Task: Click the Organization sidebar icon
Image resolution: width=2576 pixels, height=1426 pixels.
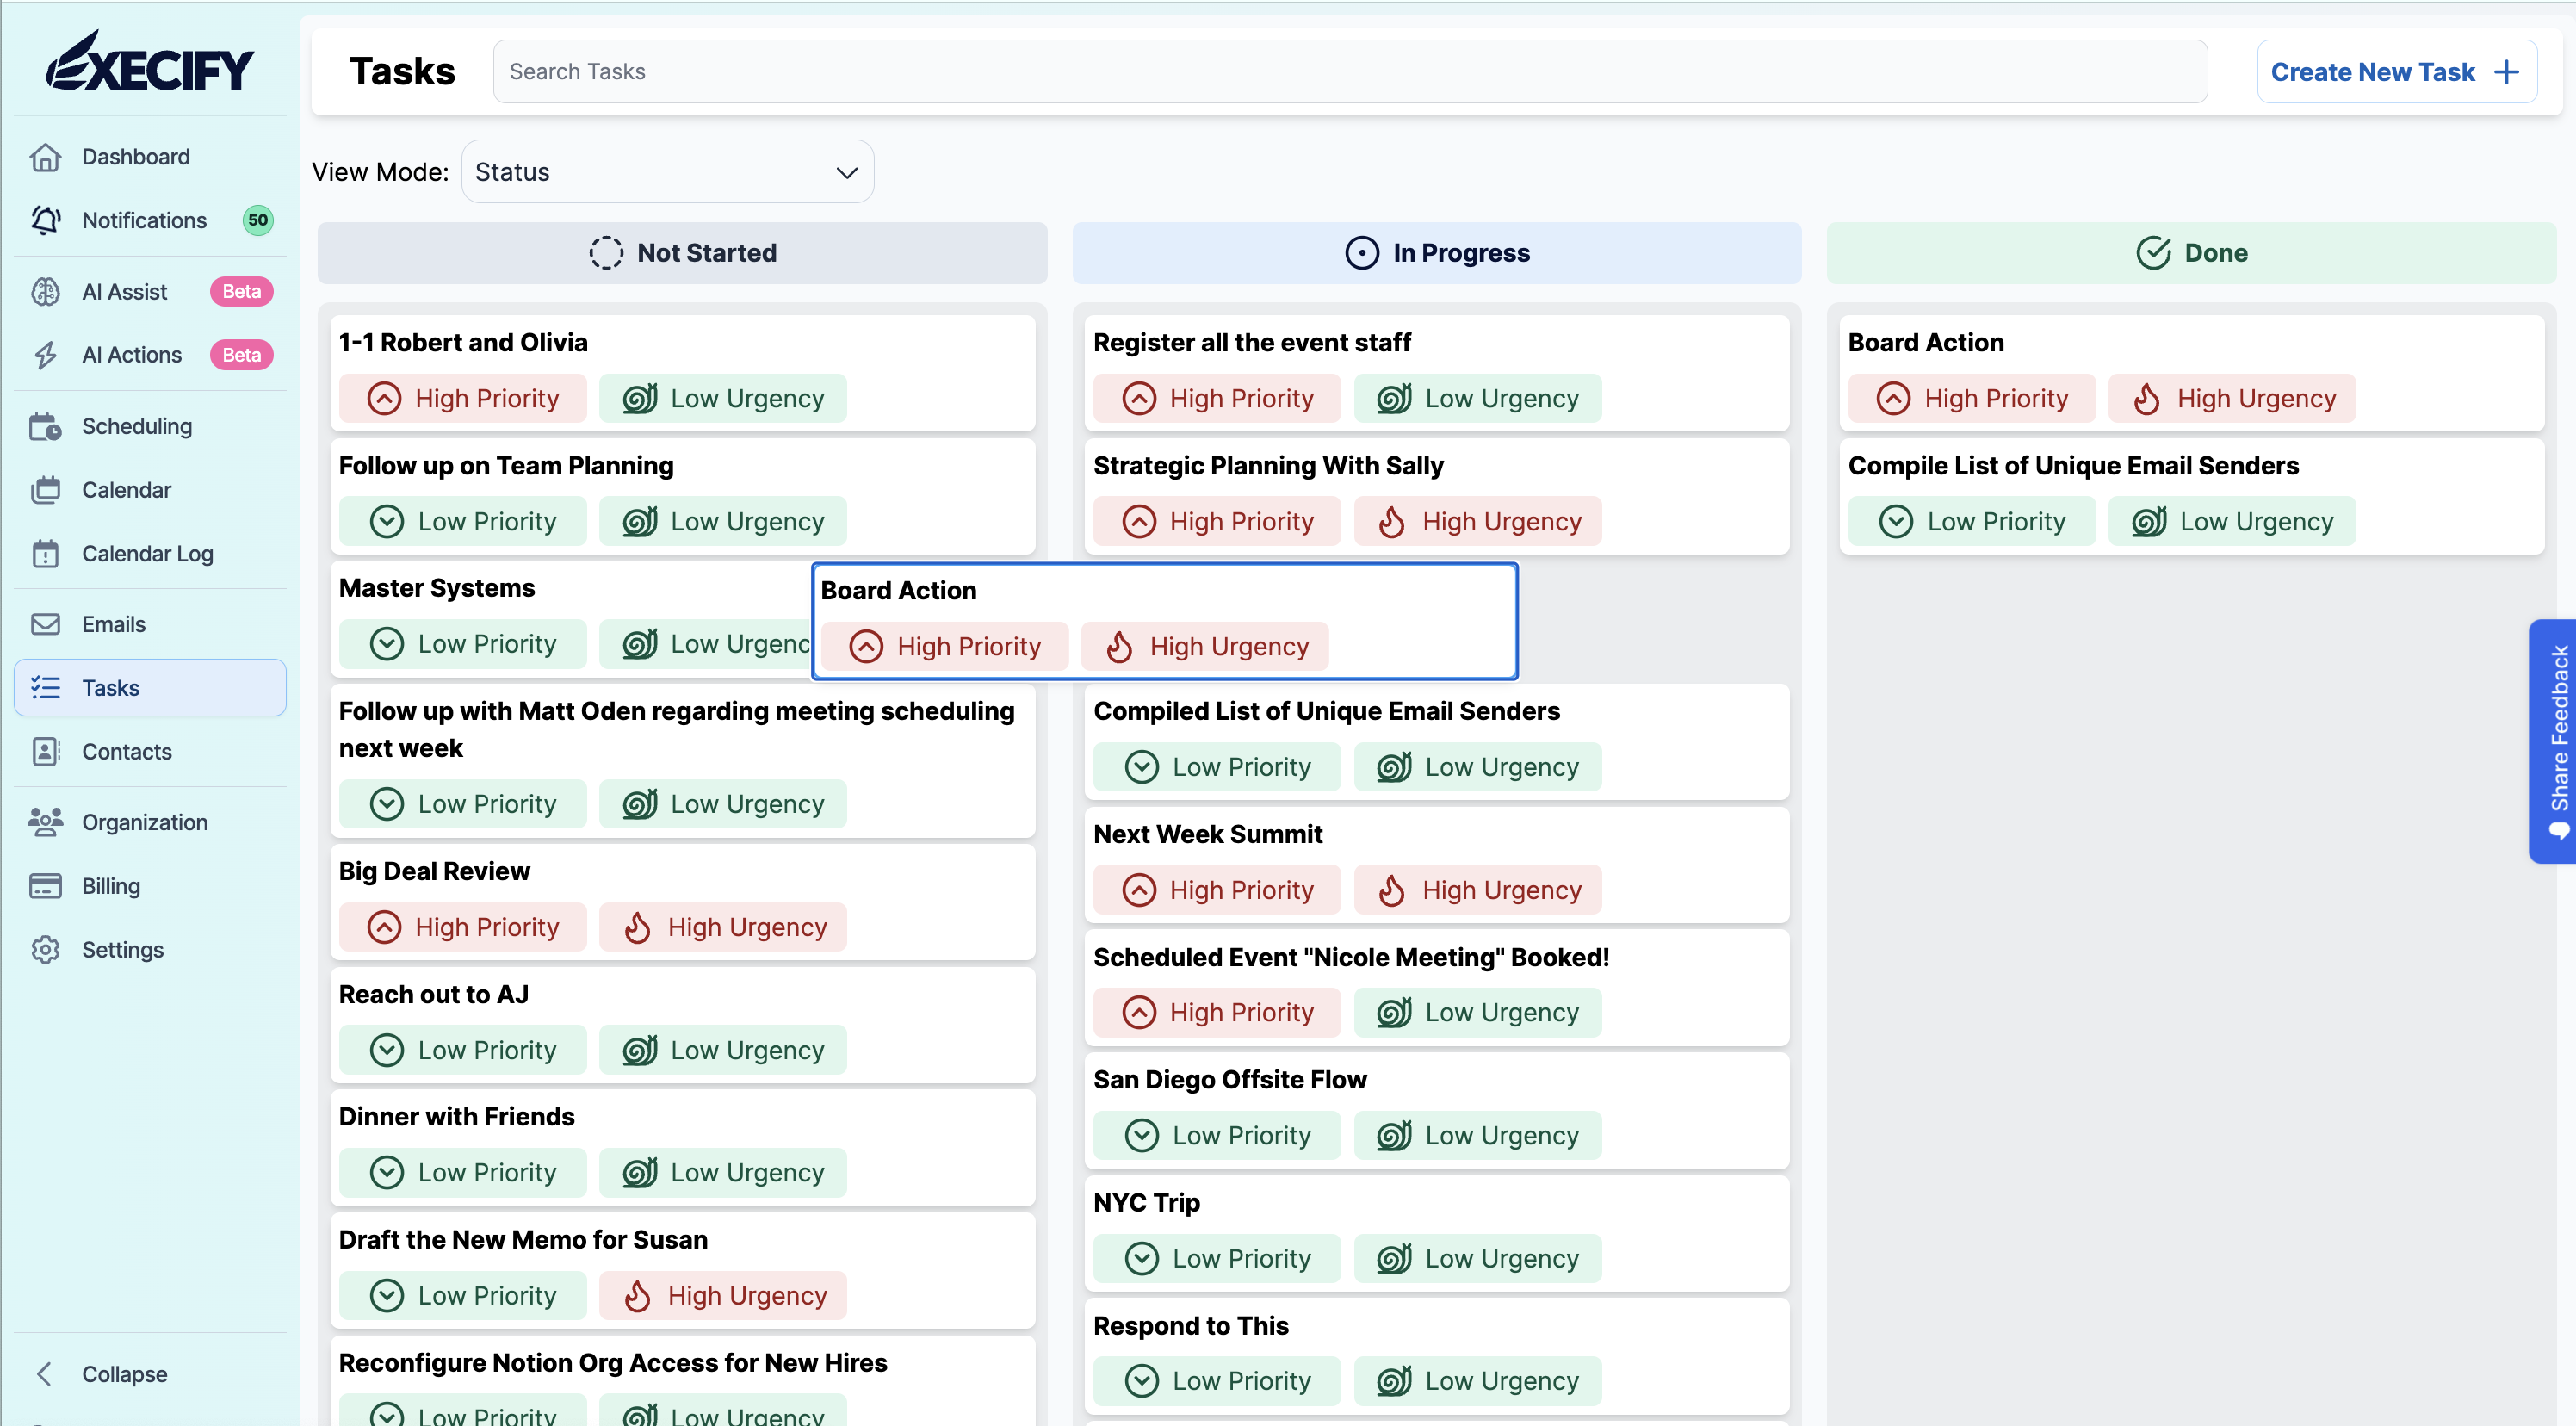Action: (47, 820)
